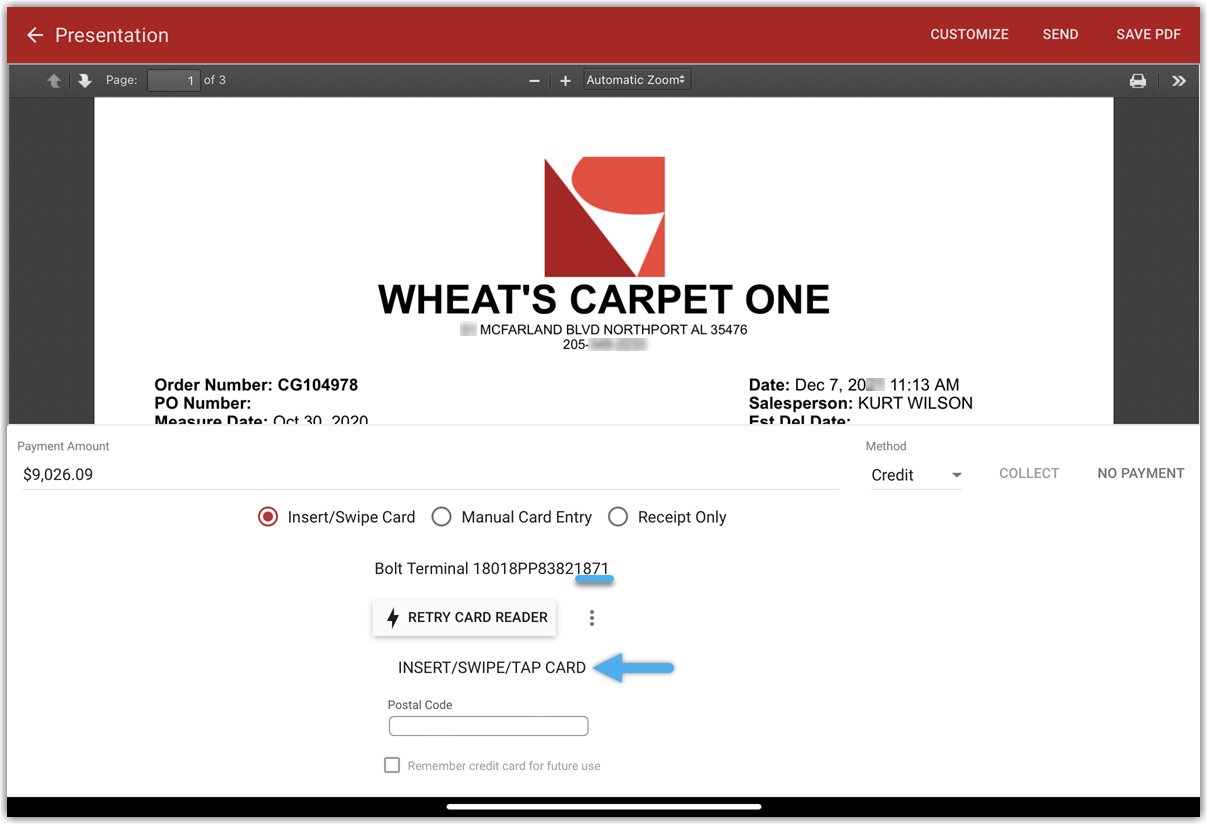Click the INSERT/SWIPE/TAP CARD status text

point(492,668)
